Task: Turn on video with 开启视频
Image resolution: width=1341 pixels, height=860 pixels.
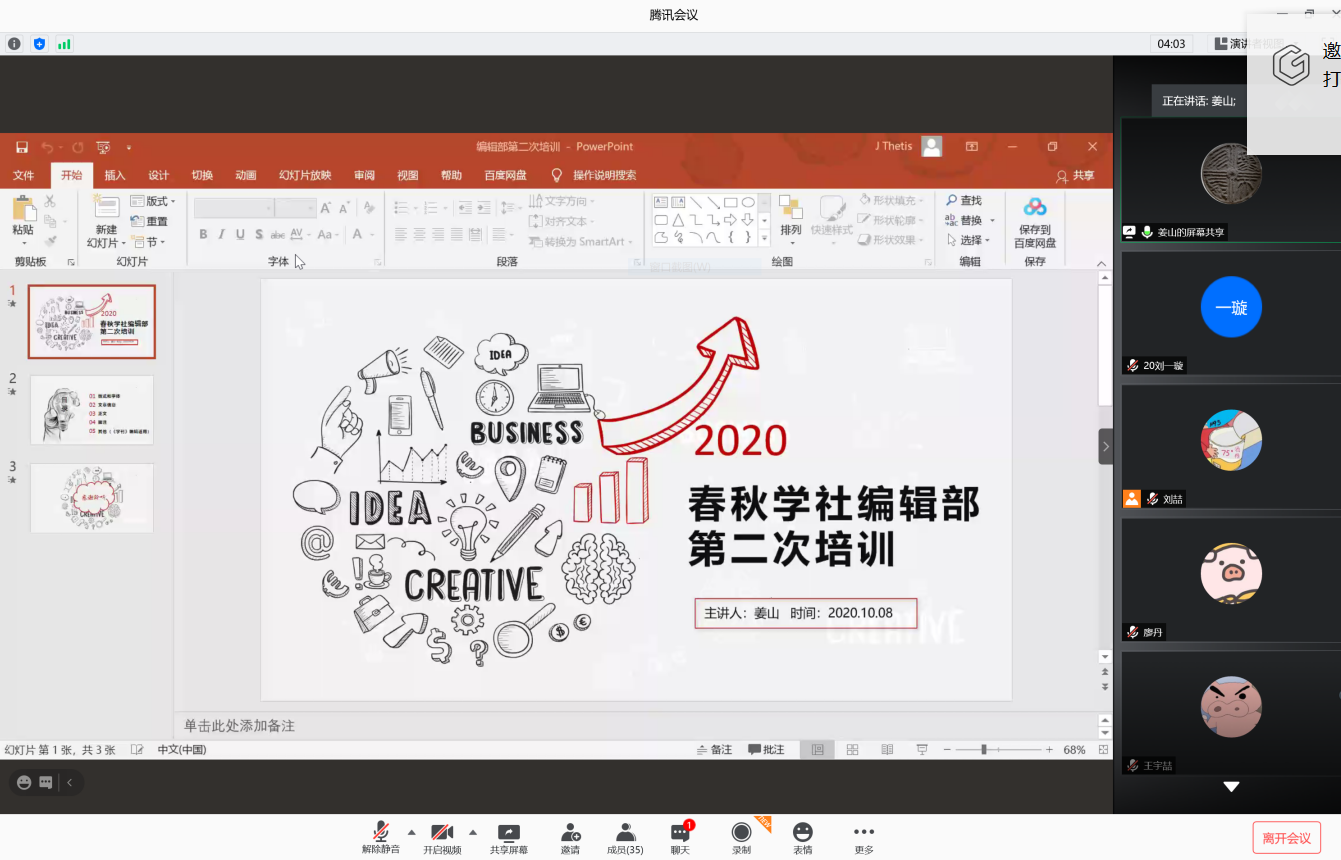Action: coord(442,832)
